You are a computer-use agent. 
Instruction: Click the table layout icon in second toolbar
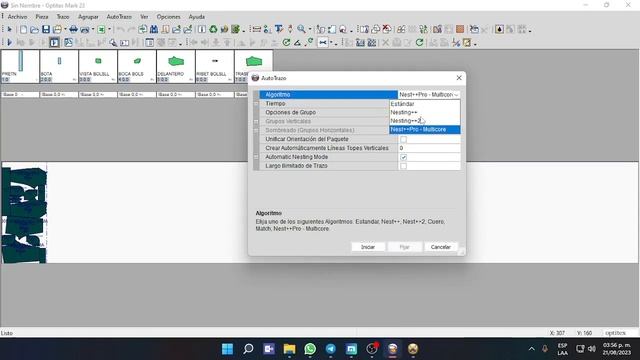(149, 42)
